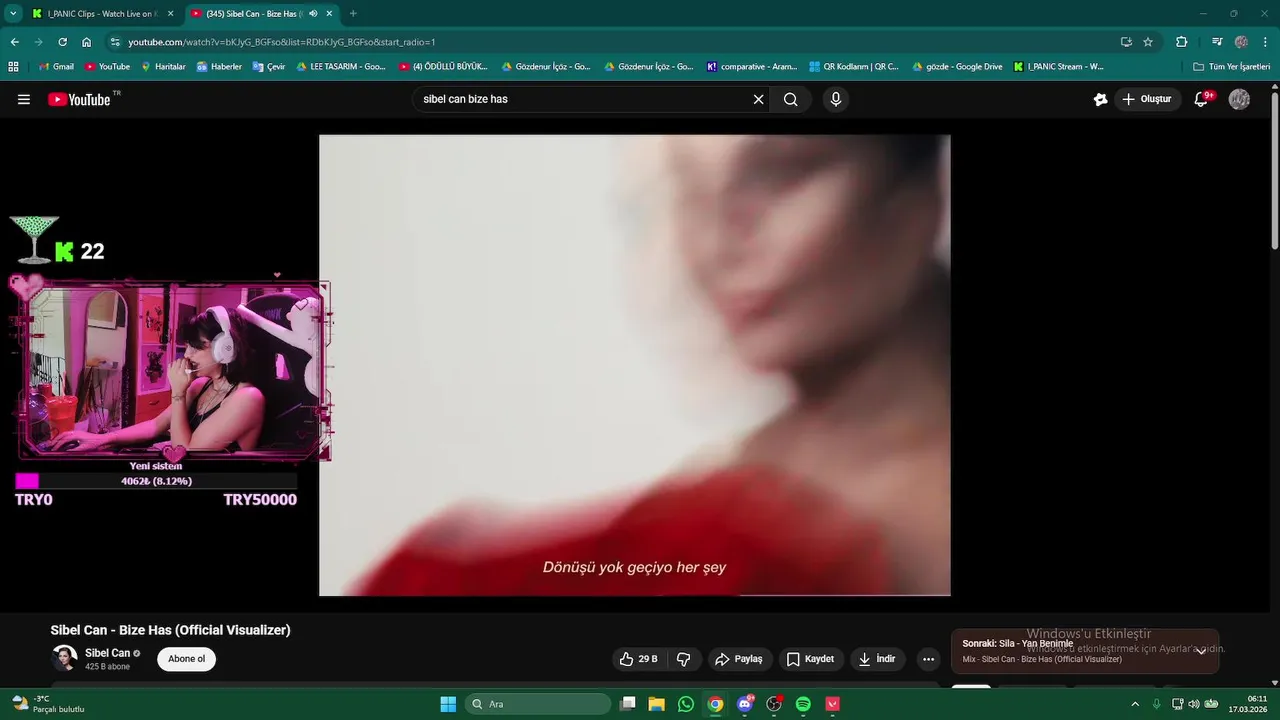
Task: Click the browser address bar URL
Action: click(x=282, y=42)
